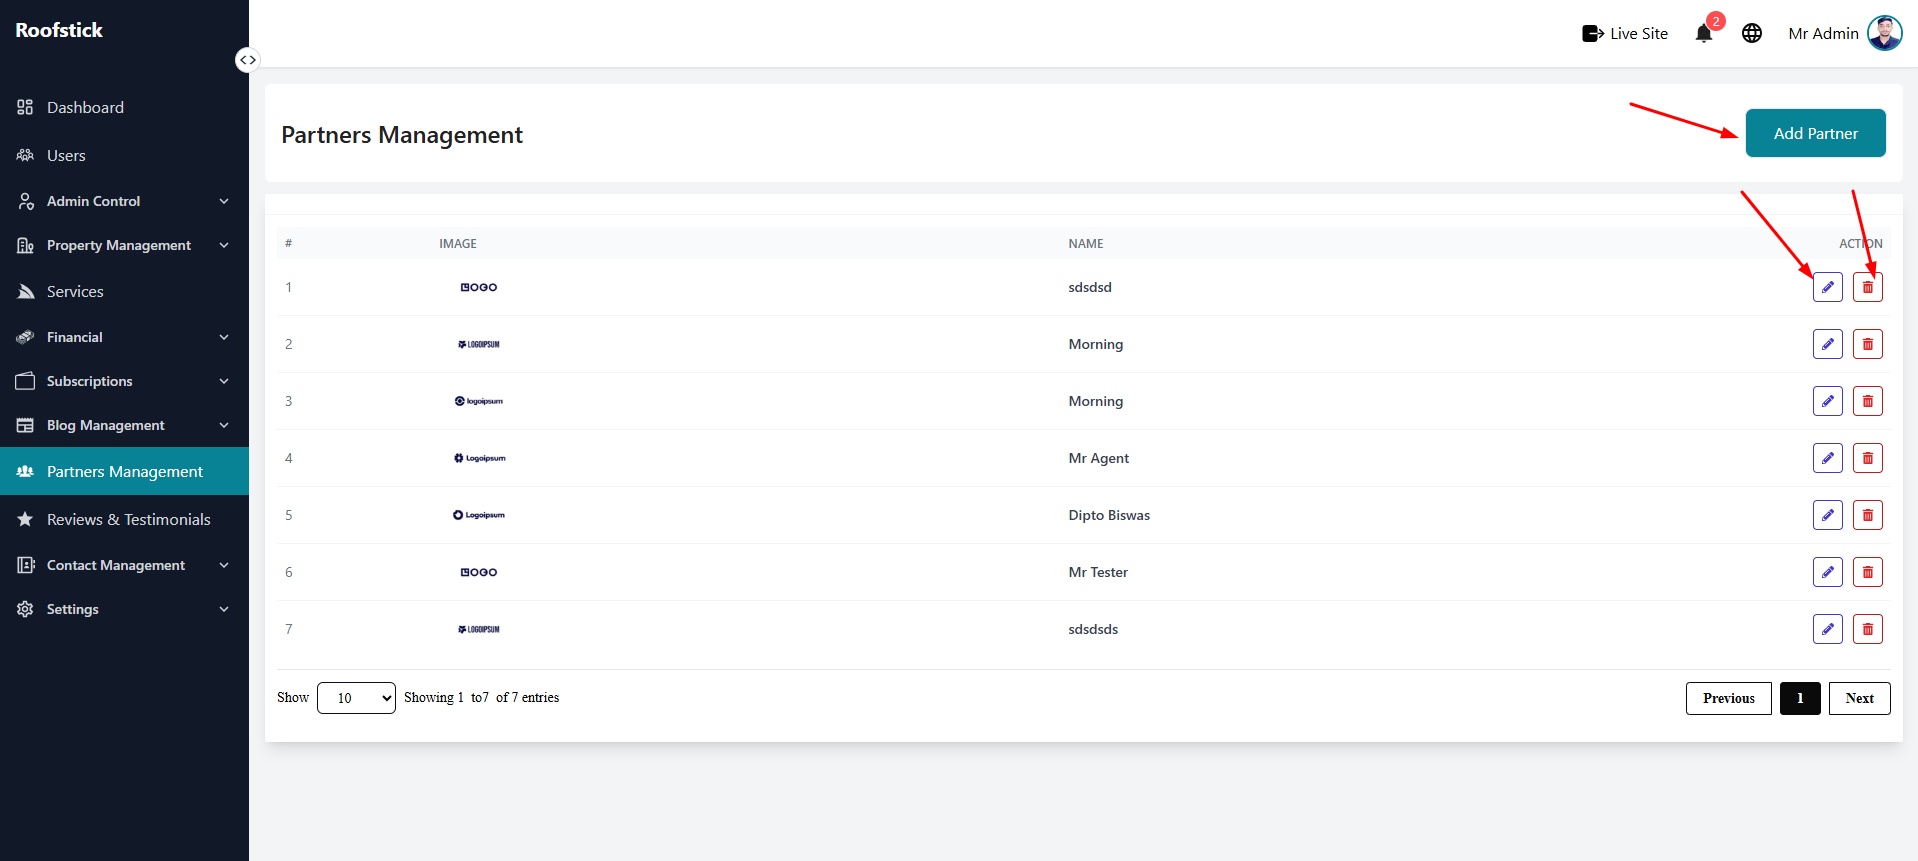Click the Mr Admin avatar picture
The width and height of the screenshot is (1918, 861).
(1885, 33)
